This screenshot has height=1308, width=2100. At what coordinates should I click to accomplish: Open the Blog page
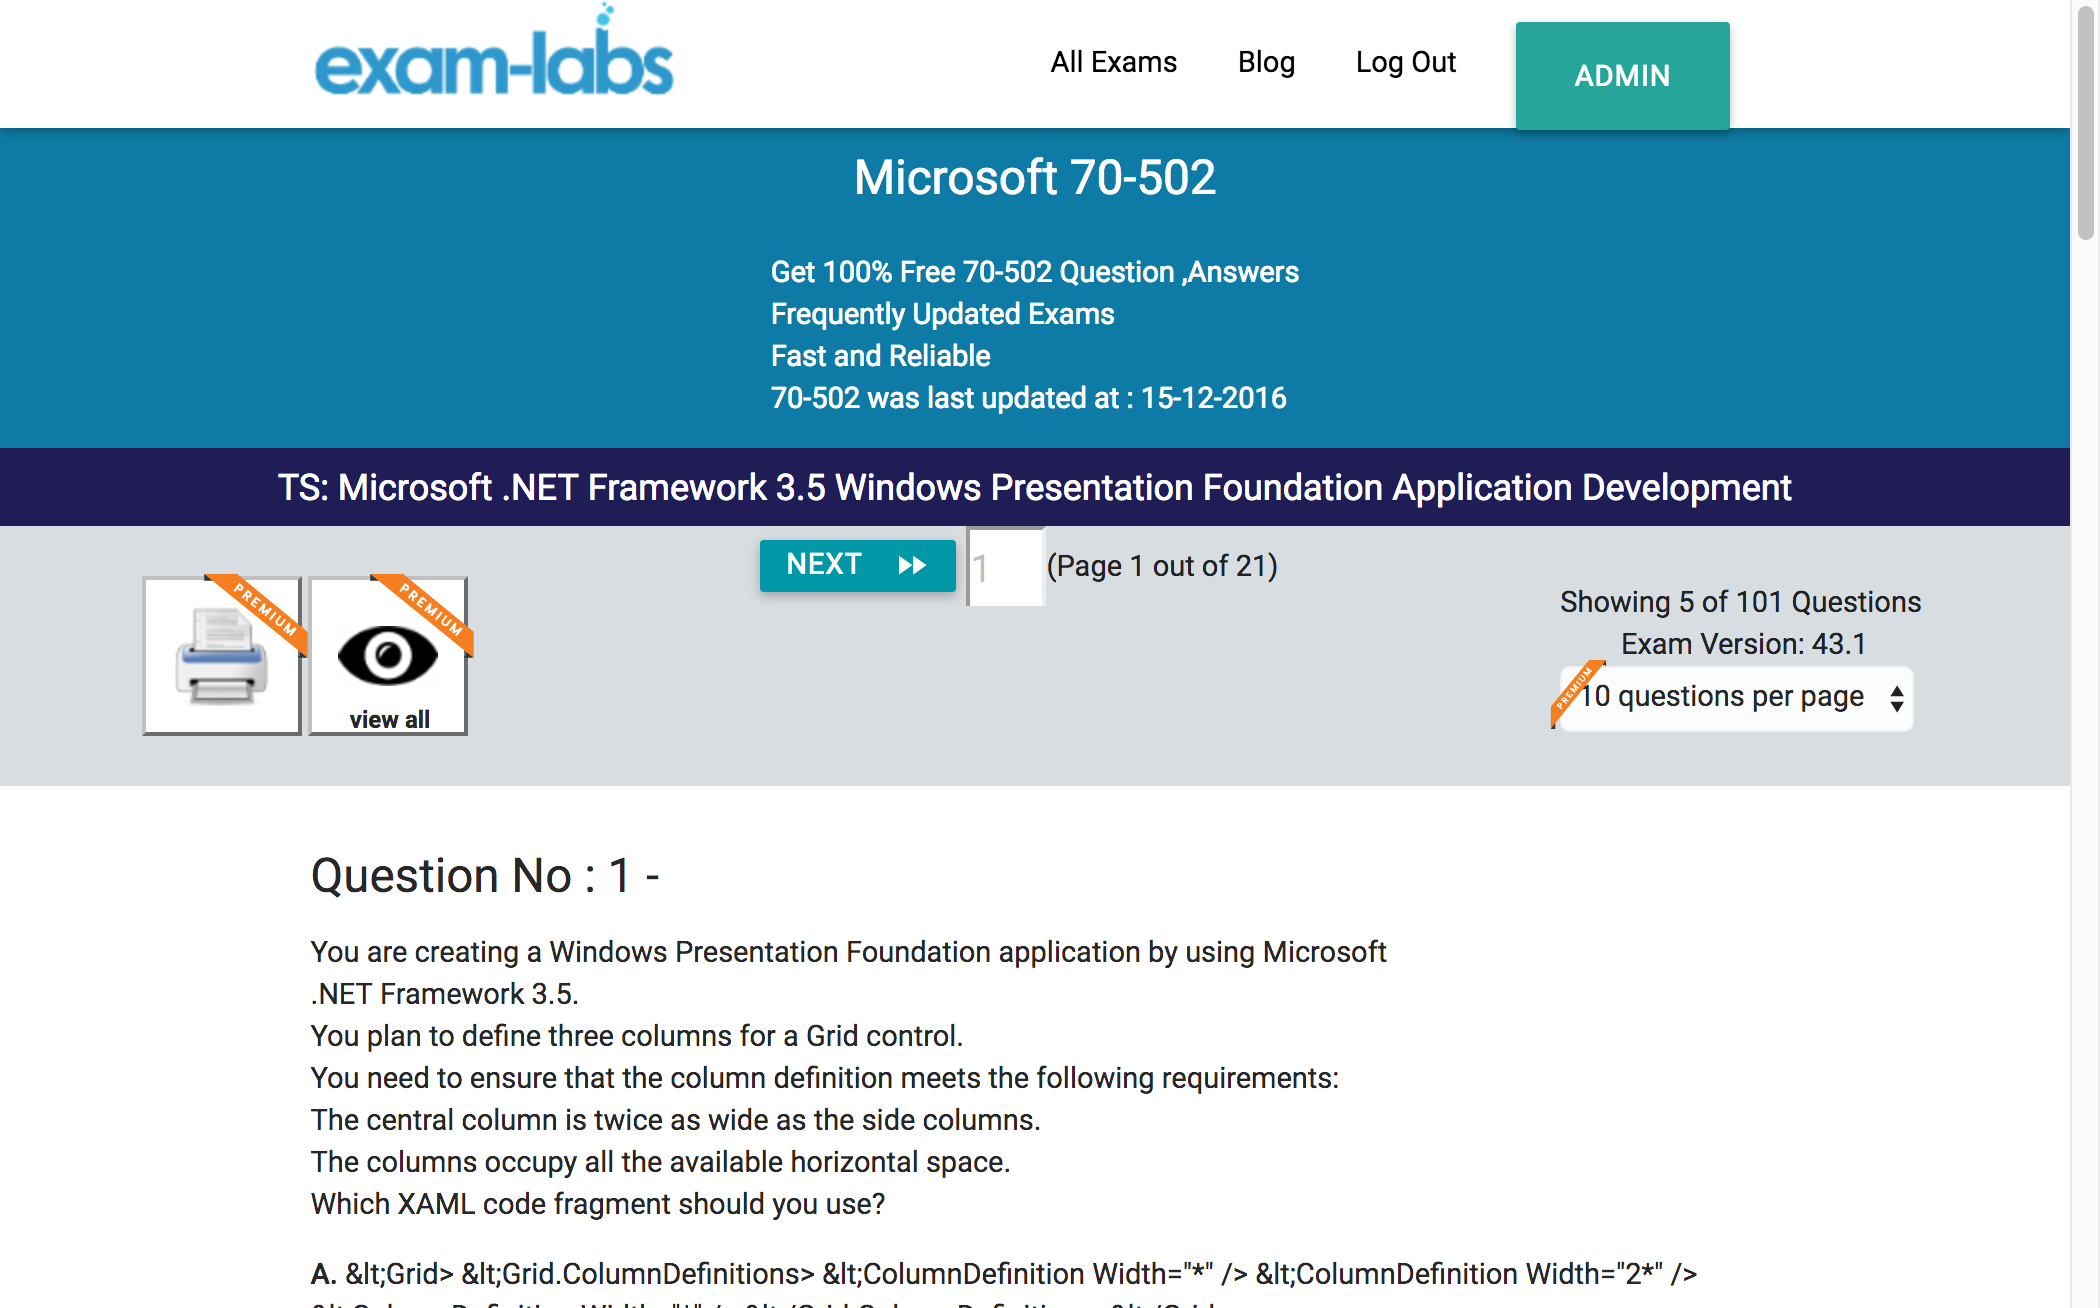coord(1266,62)
